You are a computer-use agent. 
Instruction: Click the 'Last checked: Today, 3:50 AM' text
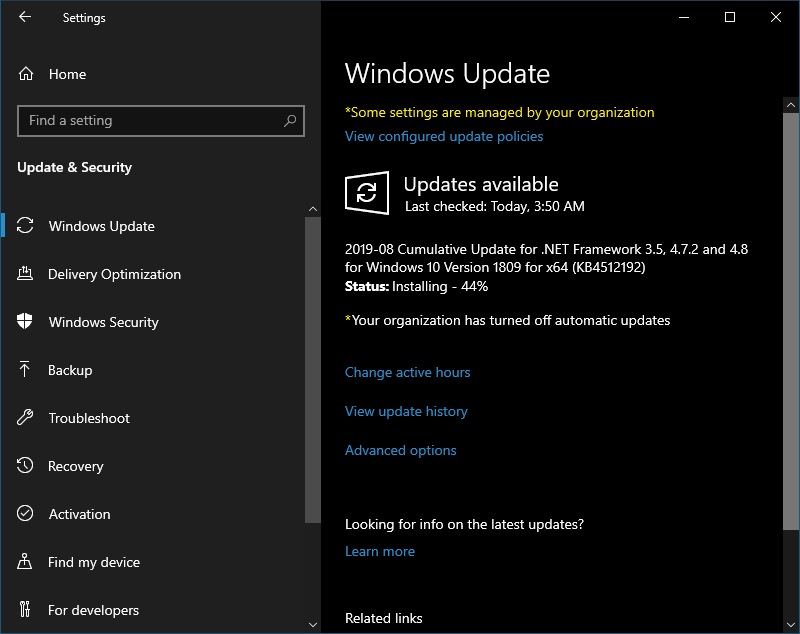494,207
